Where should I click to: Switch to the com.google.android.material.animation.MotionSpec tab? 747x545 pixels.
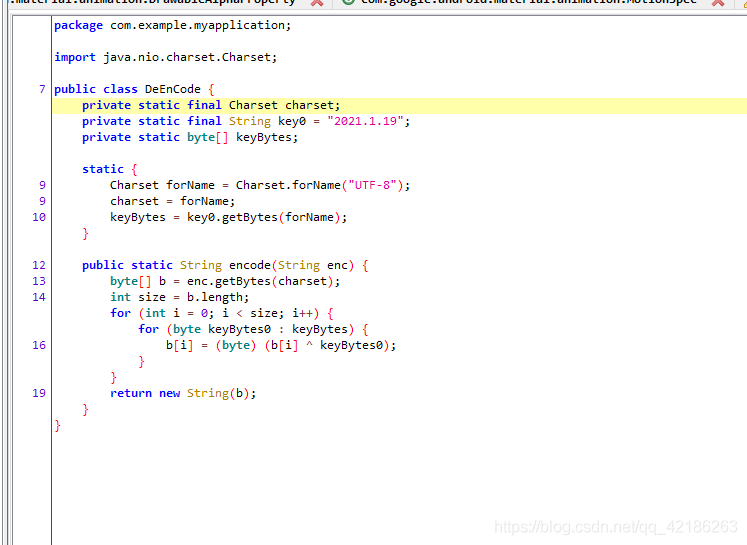pos(528,2)
